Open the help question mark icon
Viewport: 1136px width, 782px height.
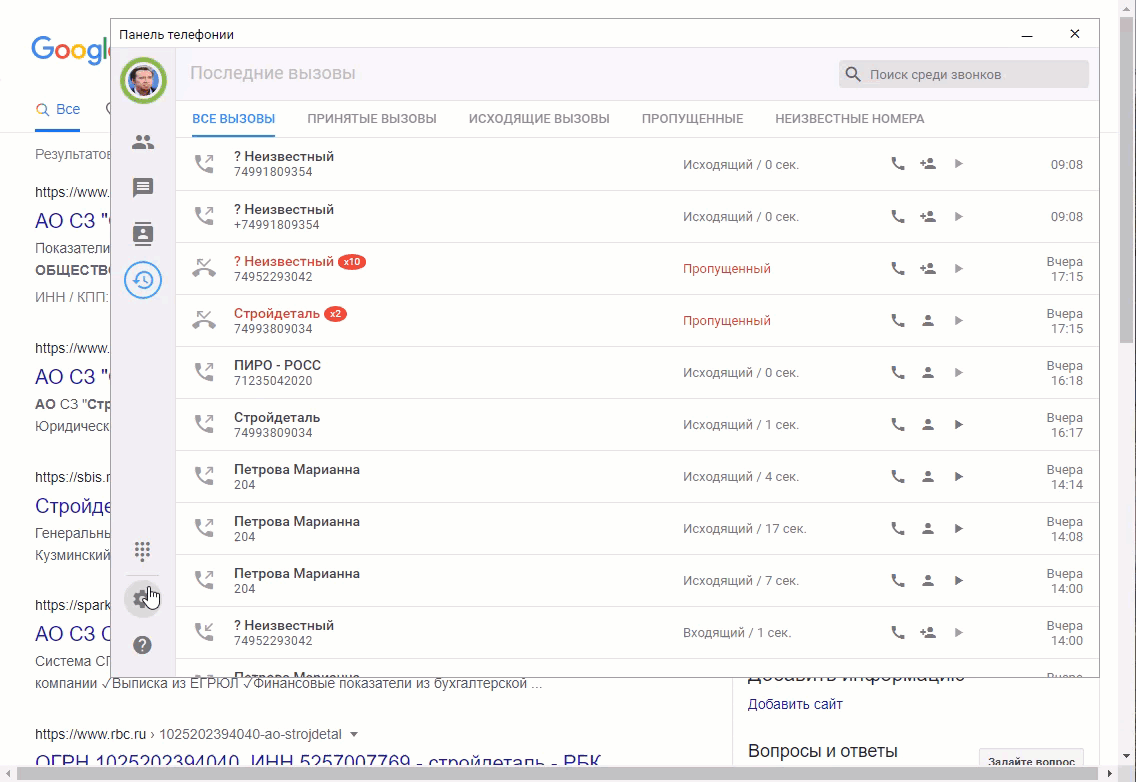click(143, 645)
